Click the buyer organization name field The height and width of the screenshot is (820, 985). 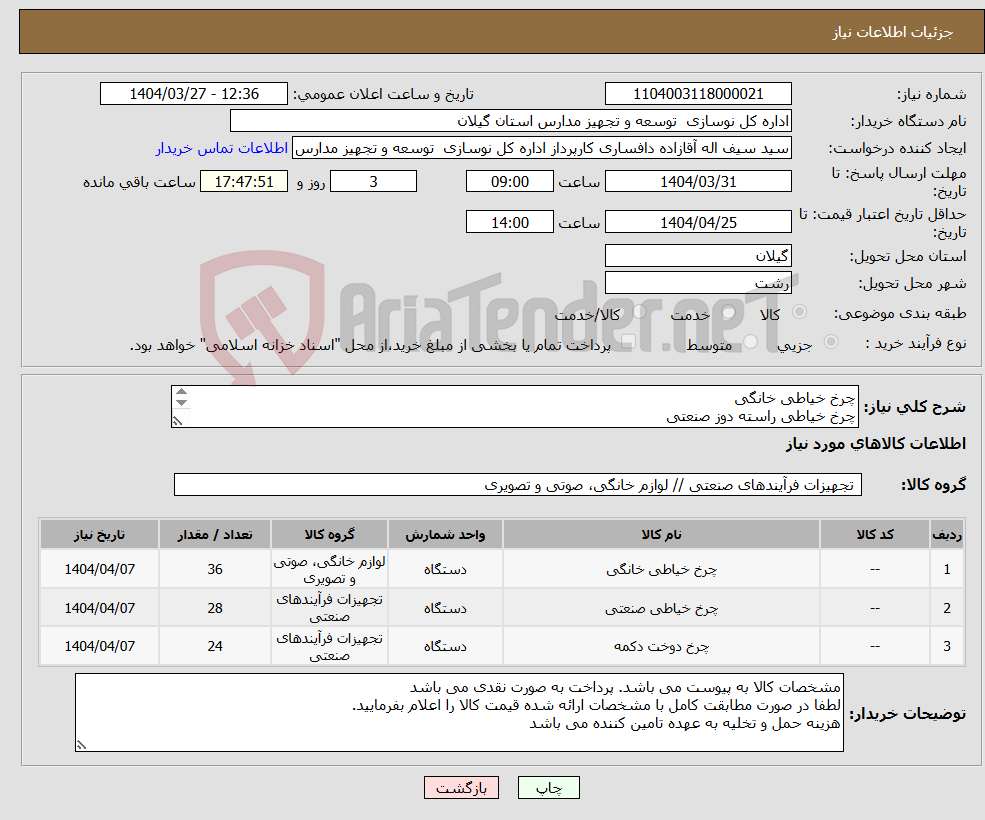(x=511, y=121)
